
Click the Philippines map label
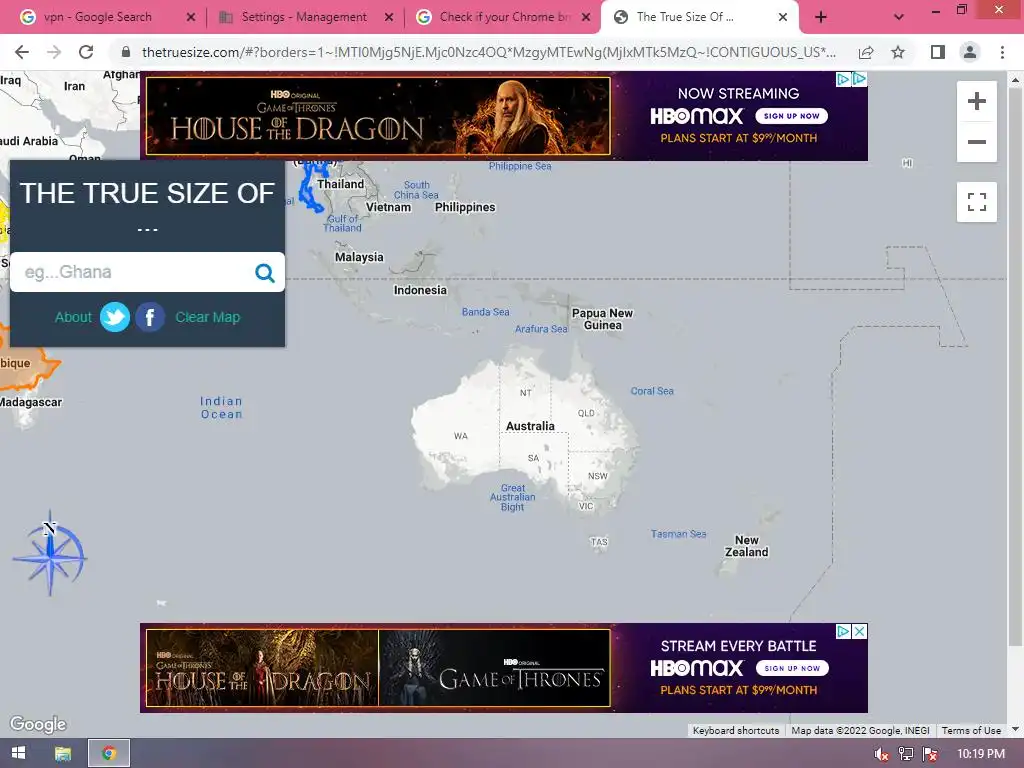coord(465,208)
